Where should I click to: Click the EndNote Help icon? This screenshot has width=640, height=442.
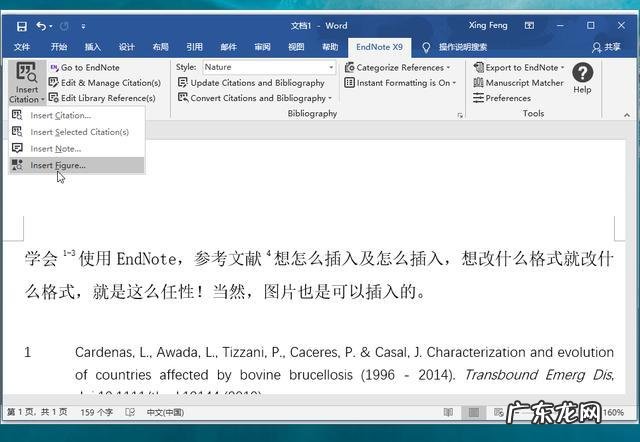coord(582,73)
